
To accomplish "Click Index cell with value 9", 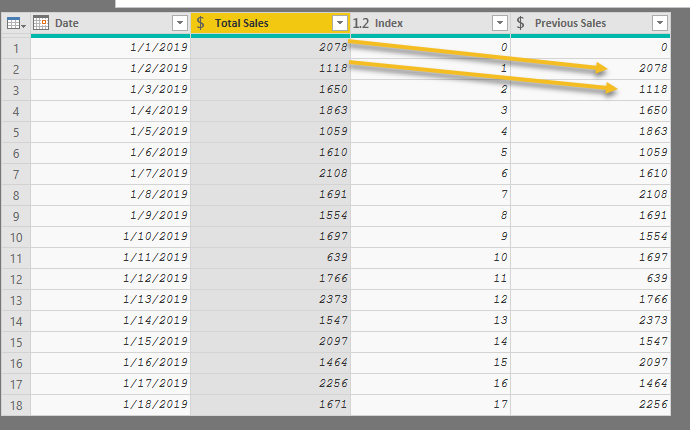I will 430,237.
